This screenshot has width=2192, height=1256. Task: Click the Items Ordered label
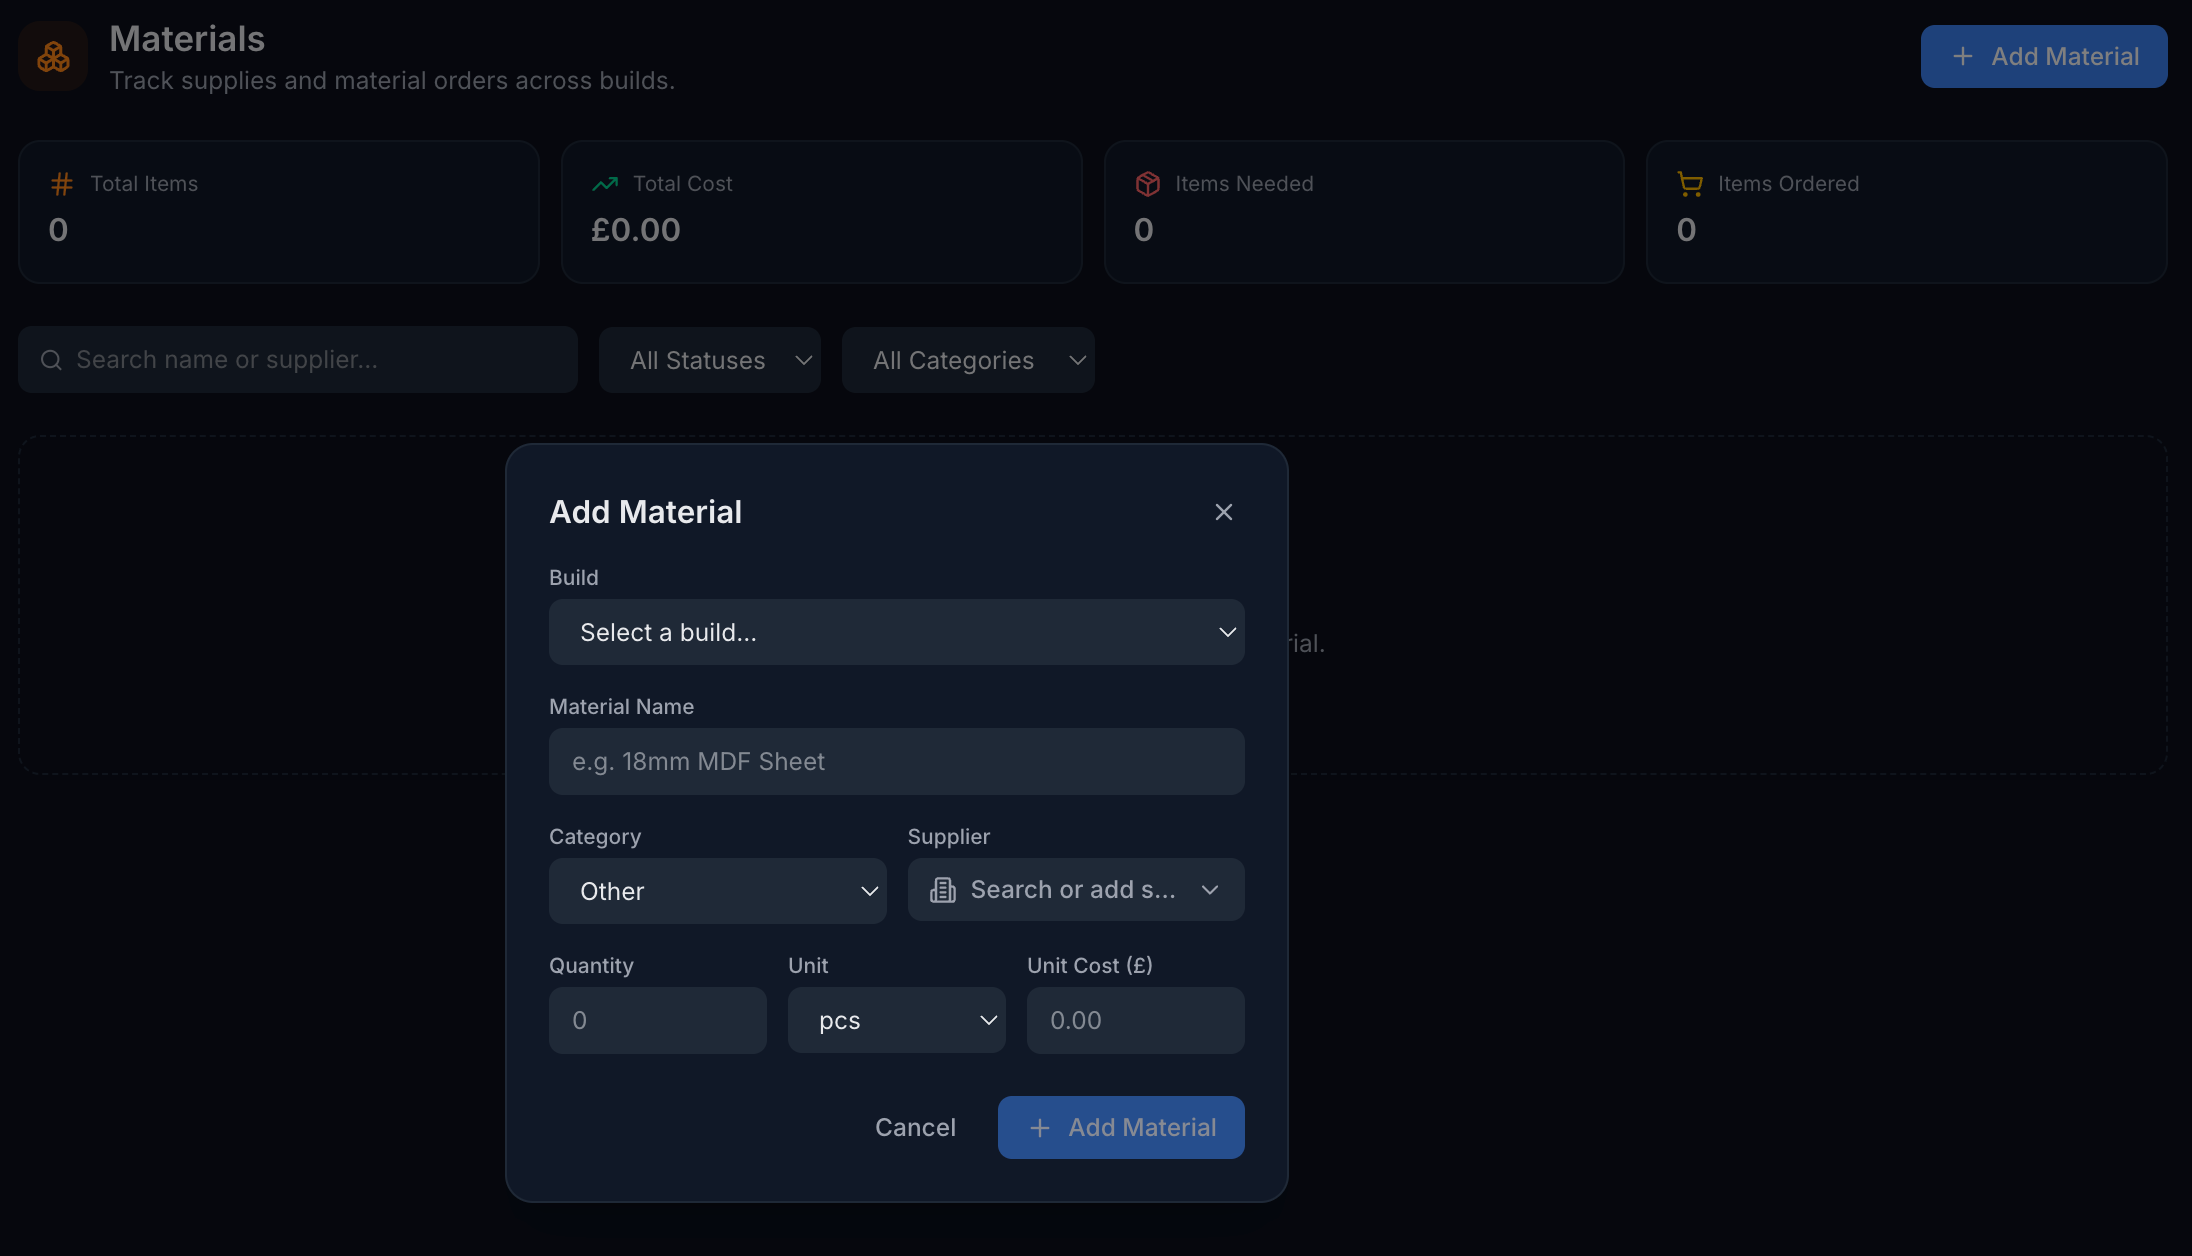point(1788,184)
